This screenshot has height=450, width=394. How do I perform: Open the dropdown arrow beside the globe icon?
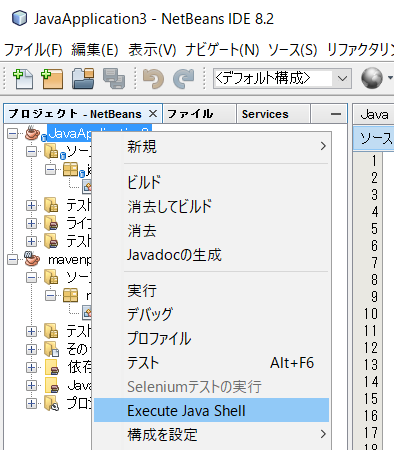[390, 78]
